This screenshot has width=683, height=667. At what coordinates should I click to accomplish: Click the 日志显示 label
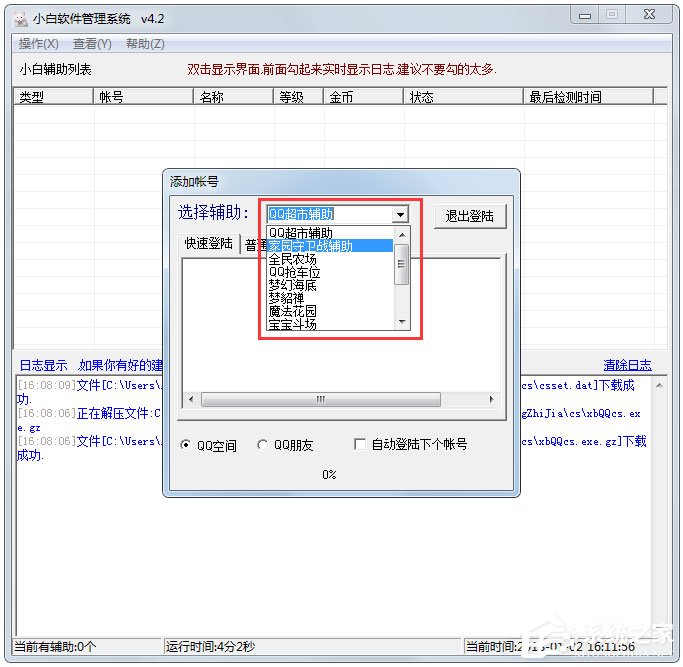pos(44,365)
